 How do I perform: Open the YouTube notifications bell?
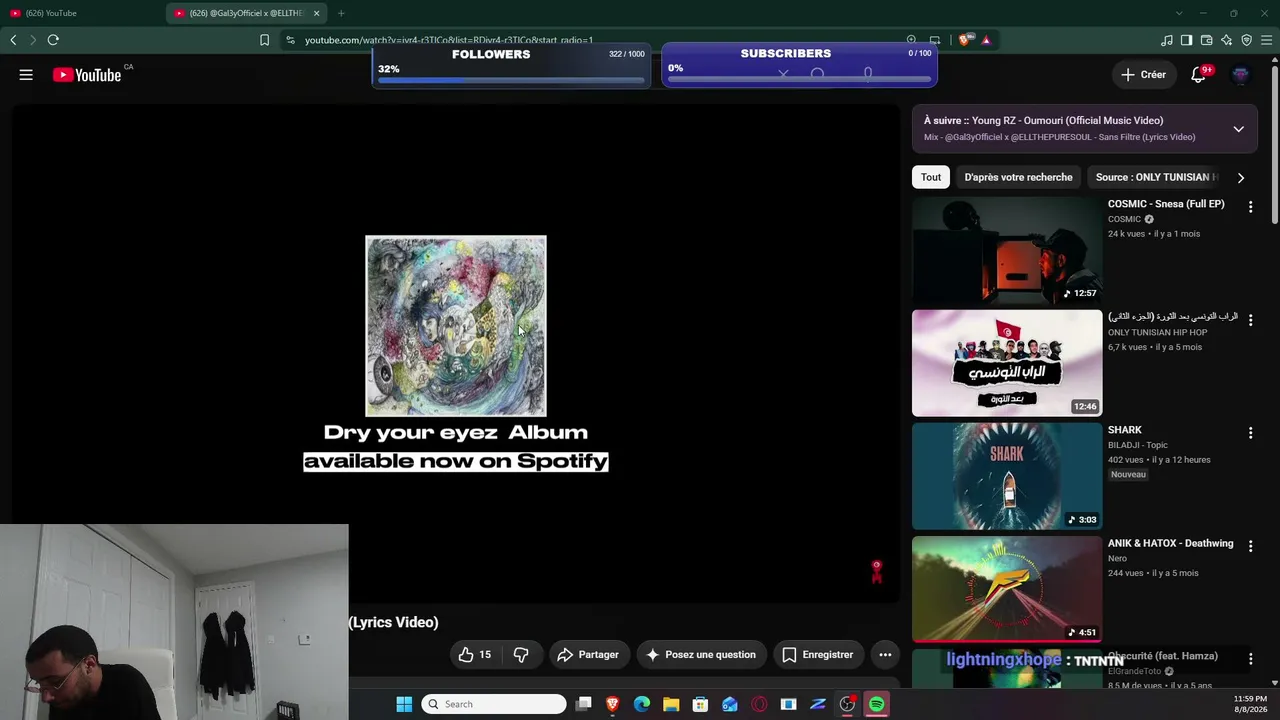click(x=1198, y=75)
